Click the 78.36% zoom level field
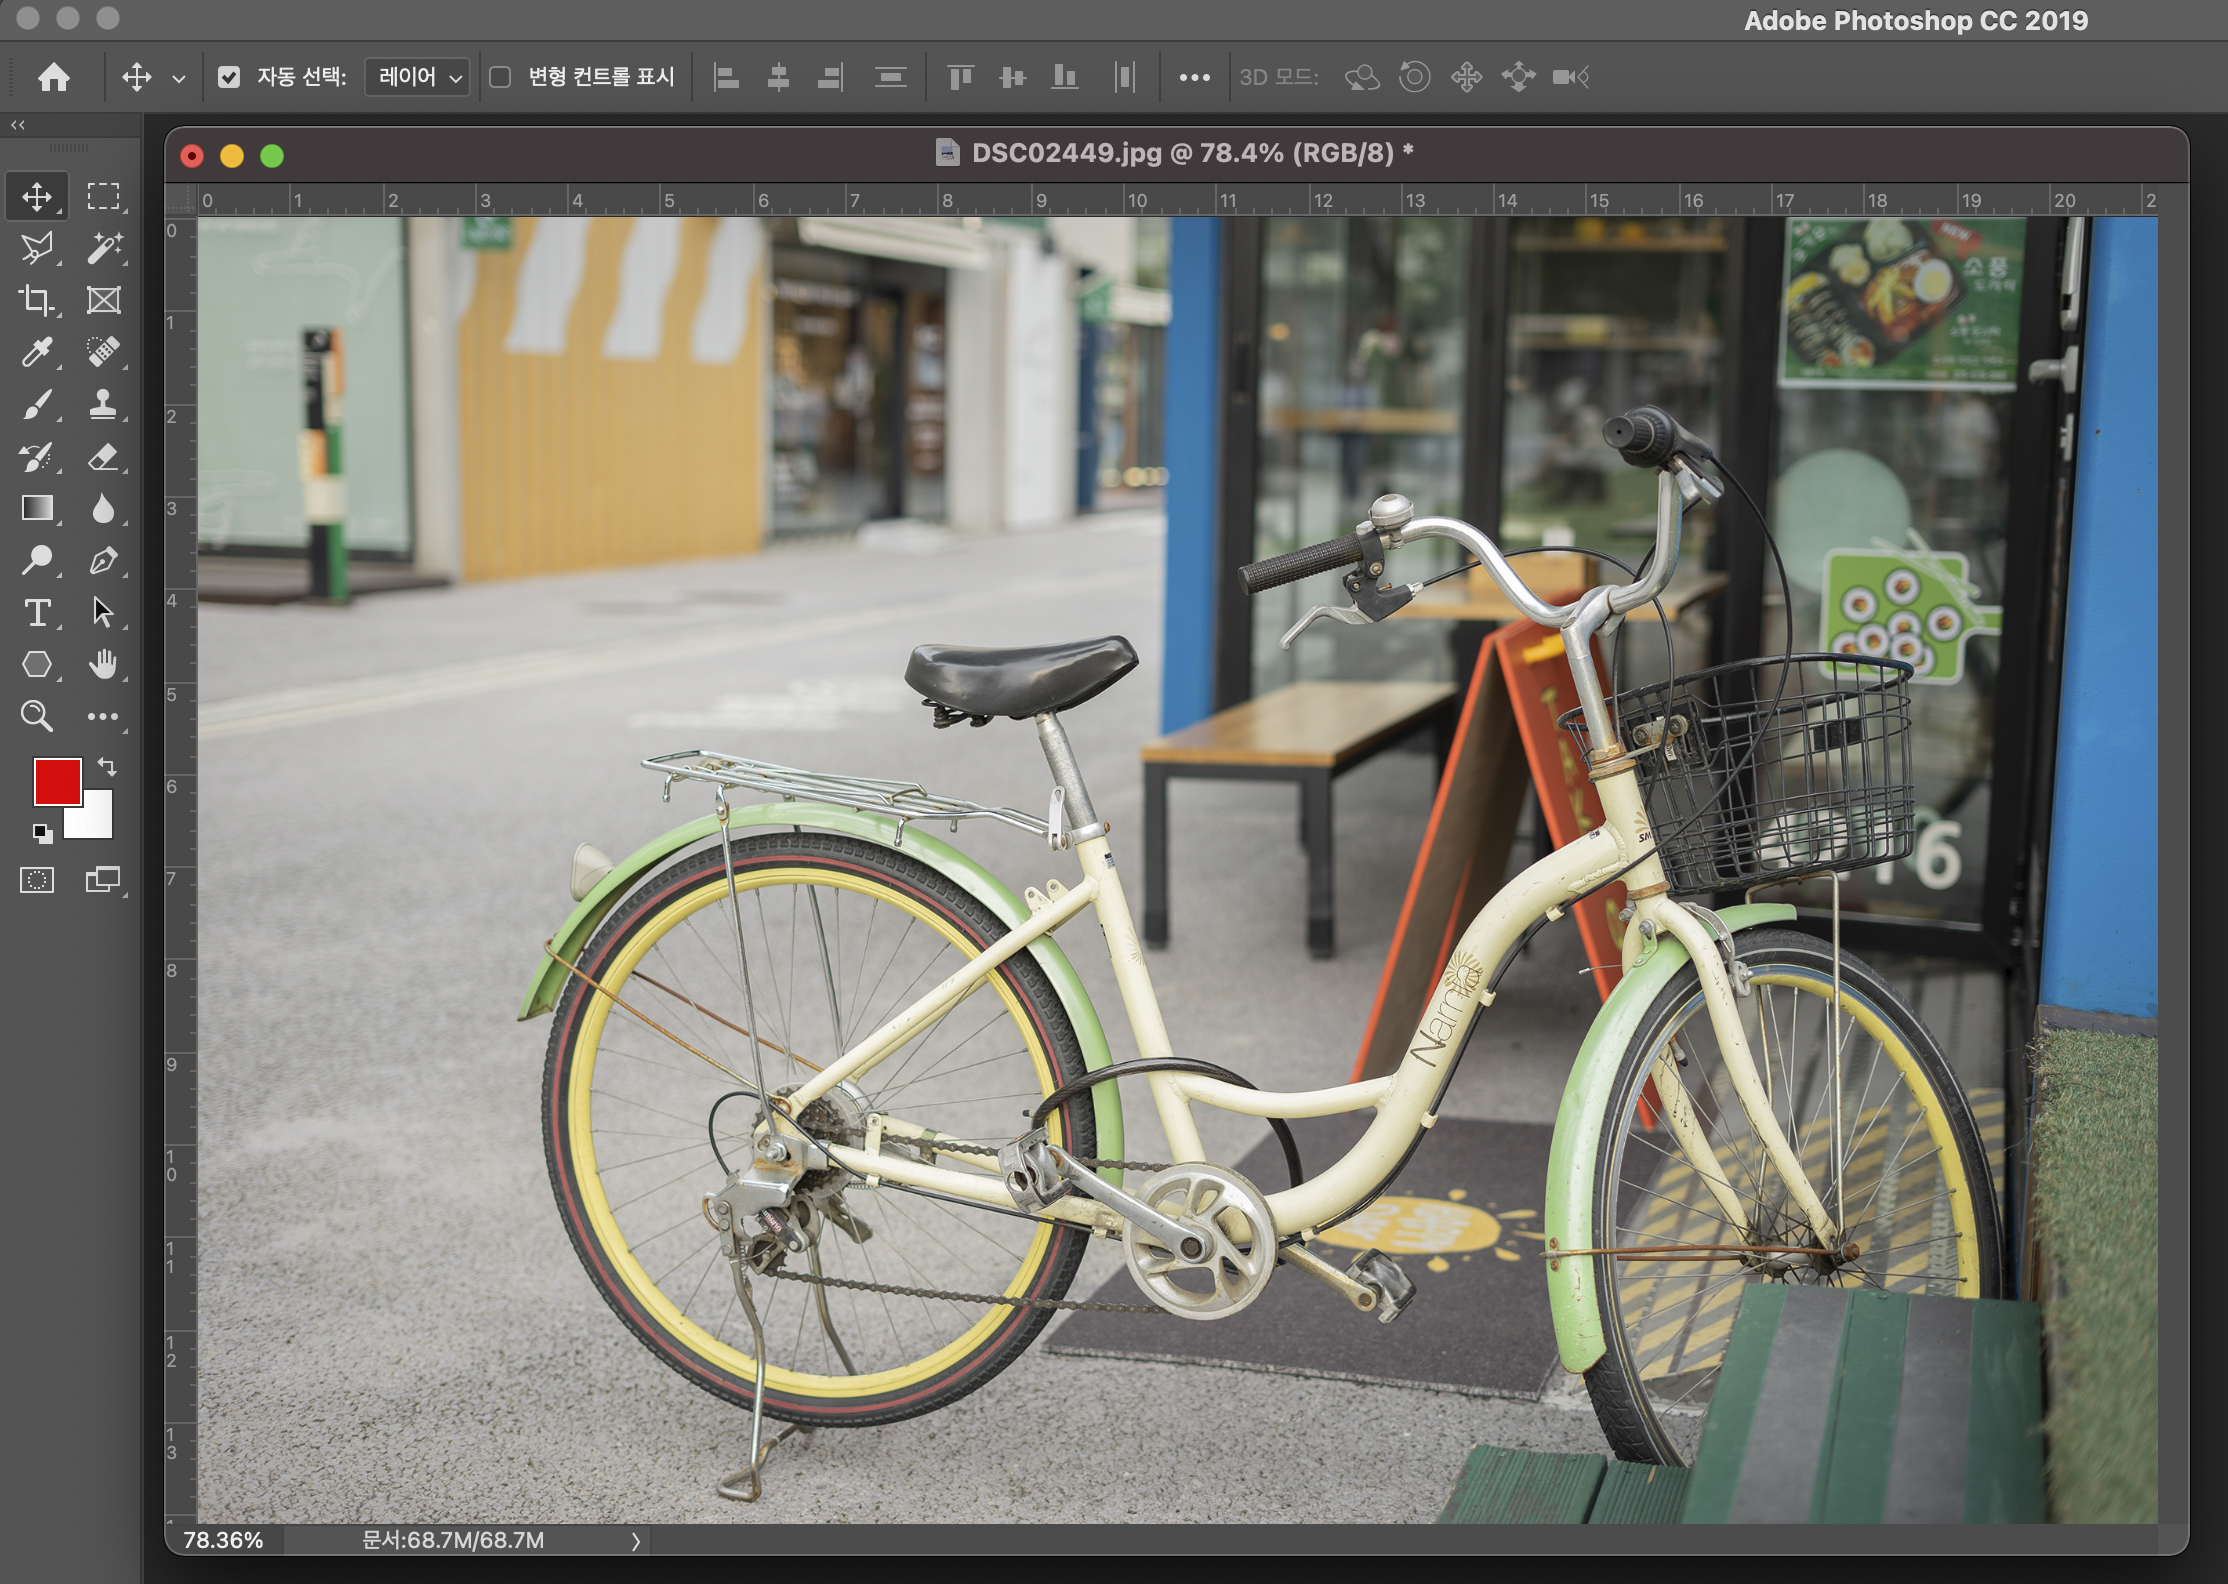 point(223,1540)
